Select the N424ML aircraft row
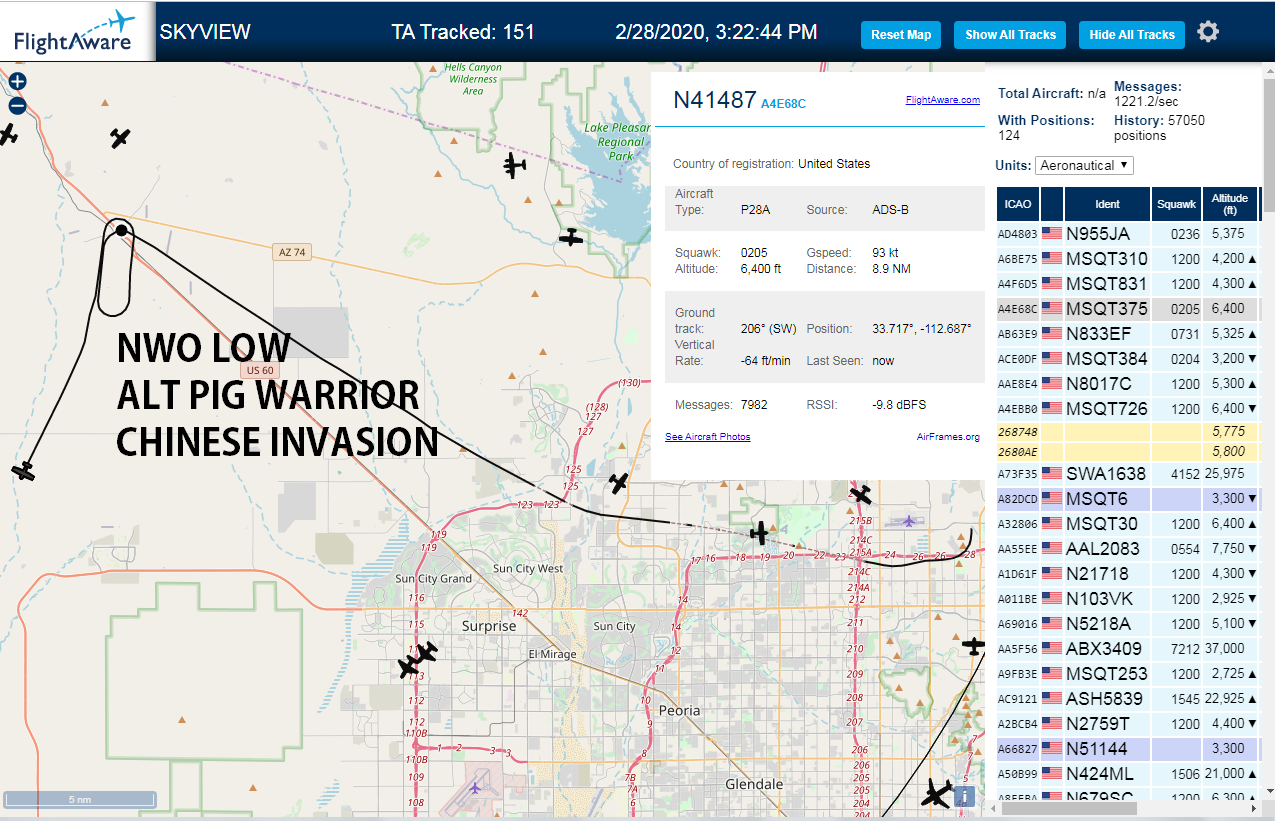The width and height of the screenshot is (1275, 821). tap(1127, 773)
